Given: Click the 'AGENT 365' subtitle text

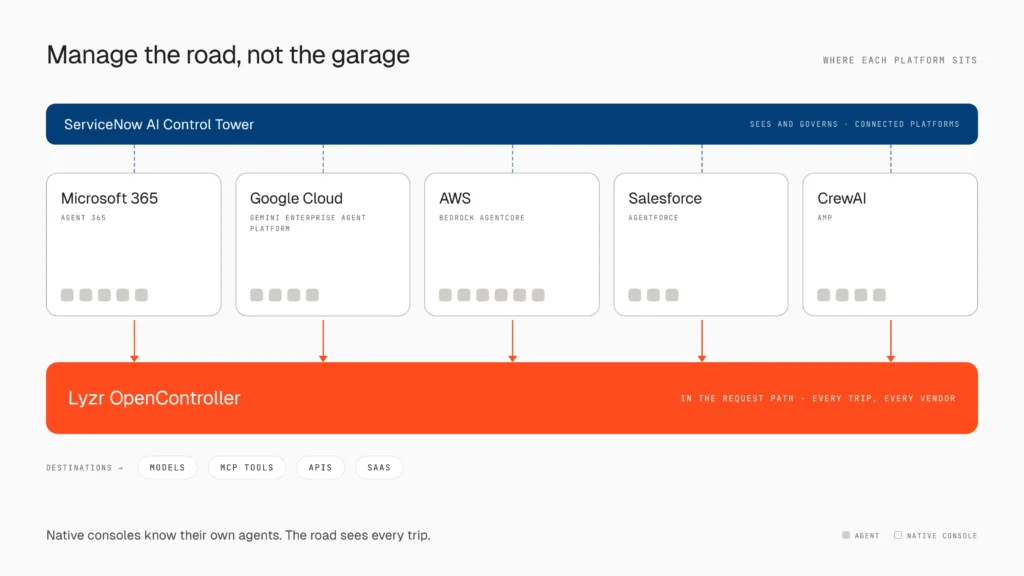Looking at the screenshot, I should tap(83, 217).
